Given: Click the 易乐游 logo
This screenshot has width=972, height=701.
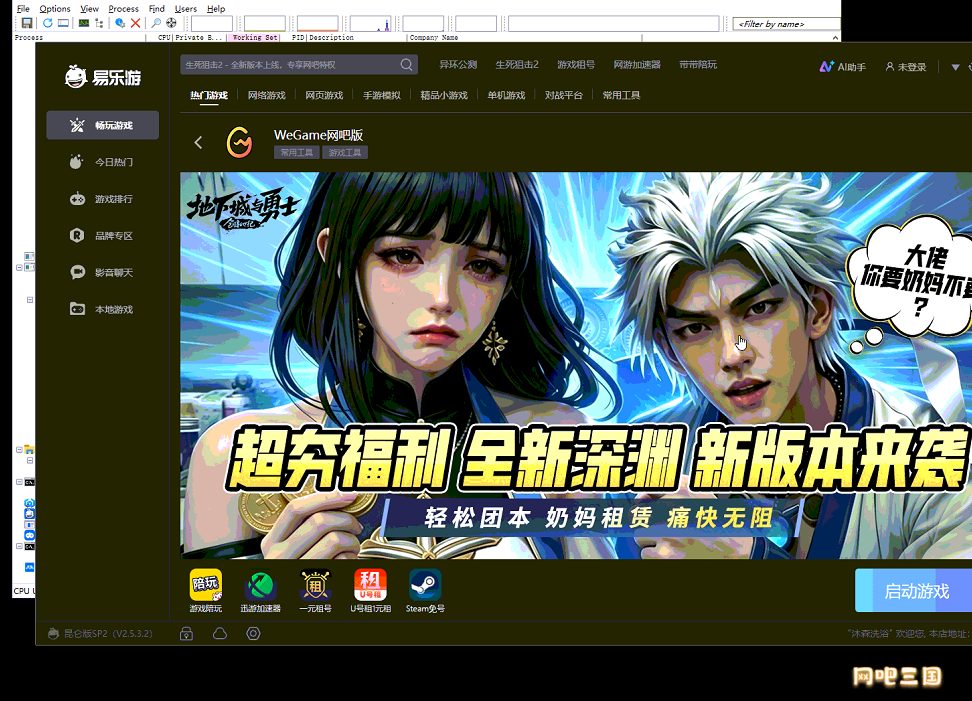Looking at the screenshot, I should point(103,77).
